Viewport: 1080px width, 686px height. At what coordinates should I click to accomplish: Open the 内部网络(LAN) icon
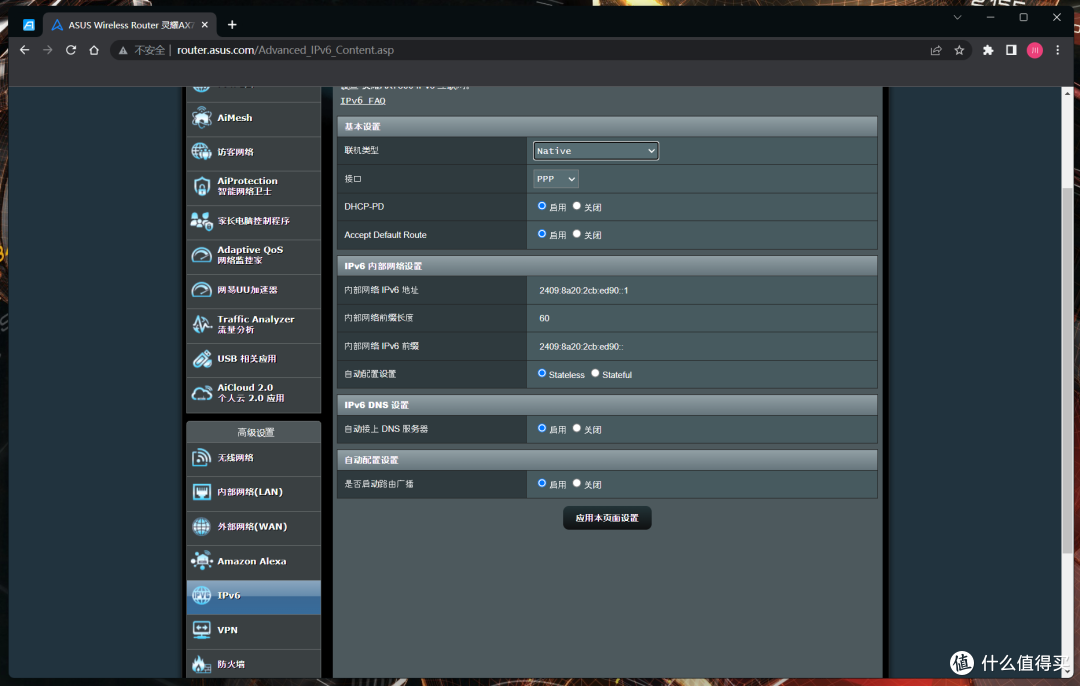(x=201, y=492)
